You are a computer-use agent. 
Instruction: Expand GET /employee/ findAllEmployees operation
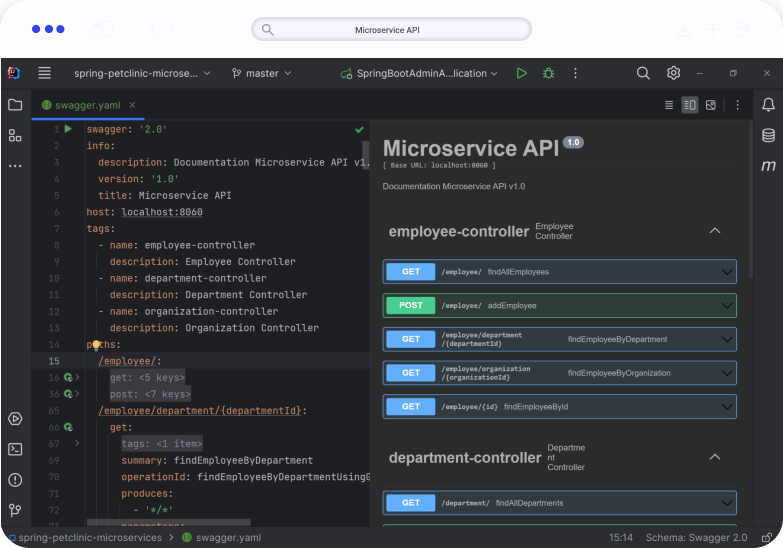tap(559, 272)
